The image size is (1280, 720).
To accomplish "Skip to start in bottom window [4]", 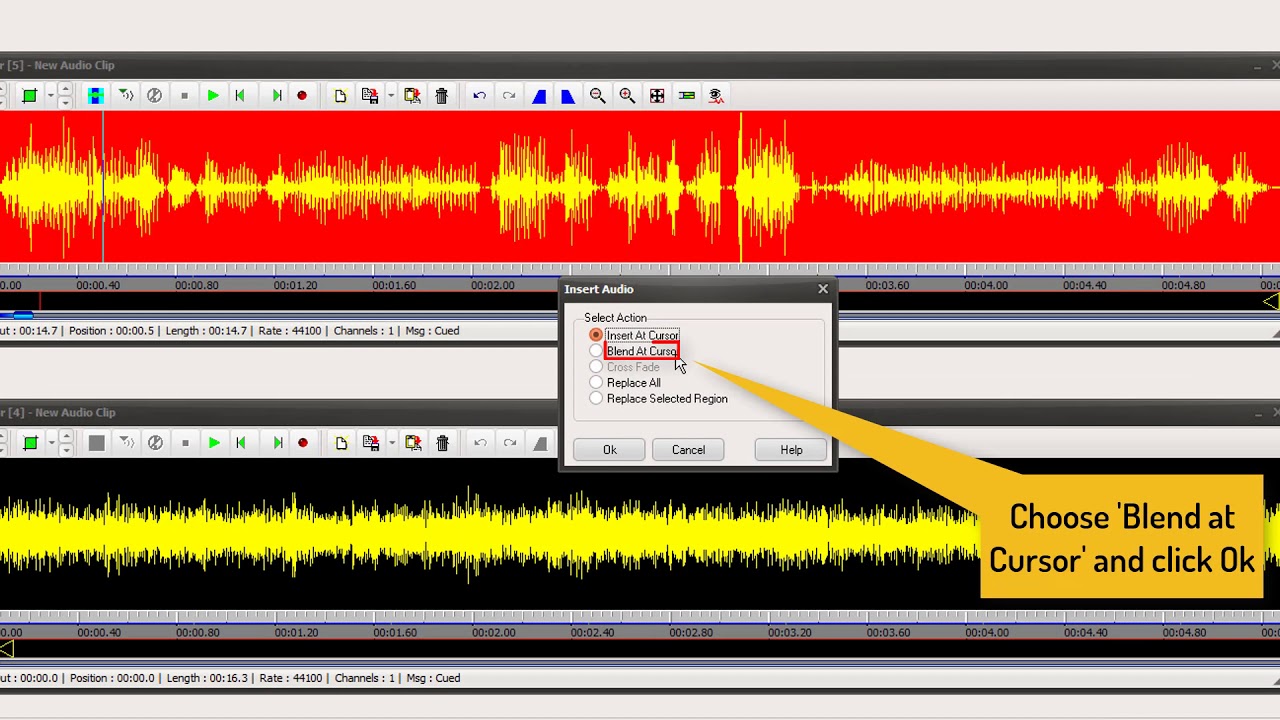I will click(x=240, y=443).
